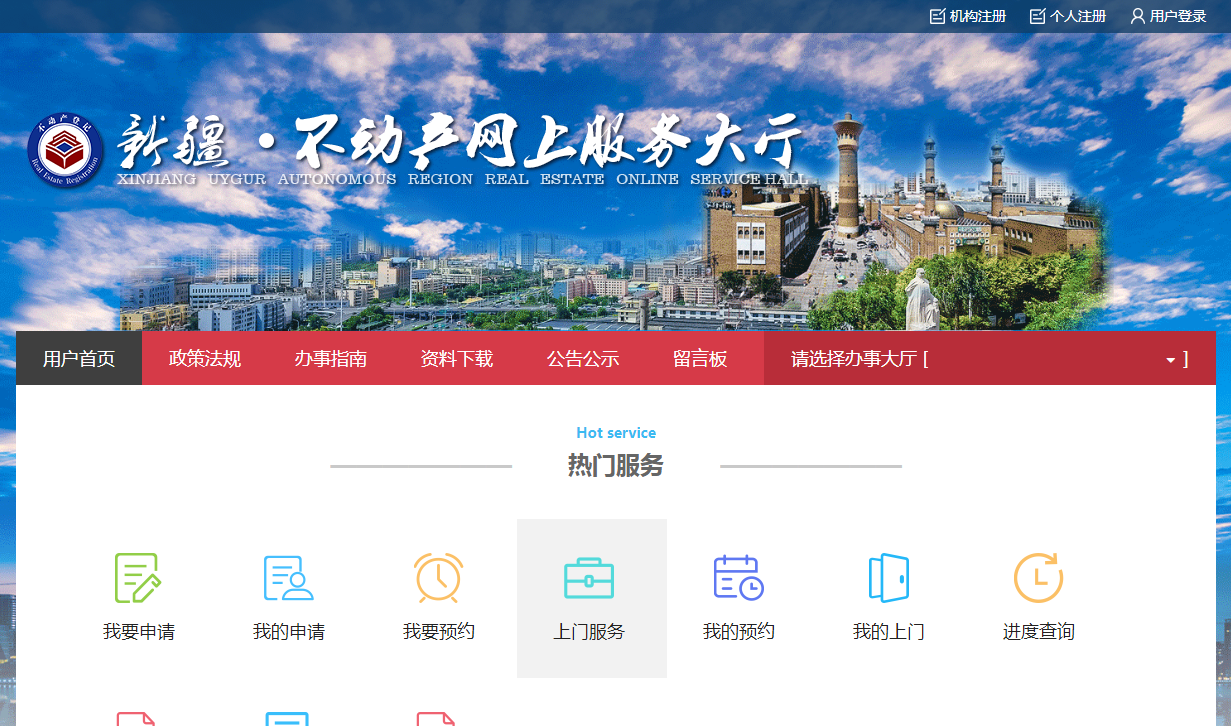The width and height of the screenshot is (1231, 726).
Task: Open the 我的预约 calendar icon
Action: [739, 578]
